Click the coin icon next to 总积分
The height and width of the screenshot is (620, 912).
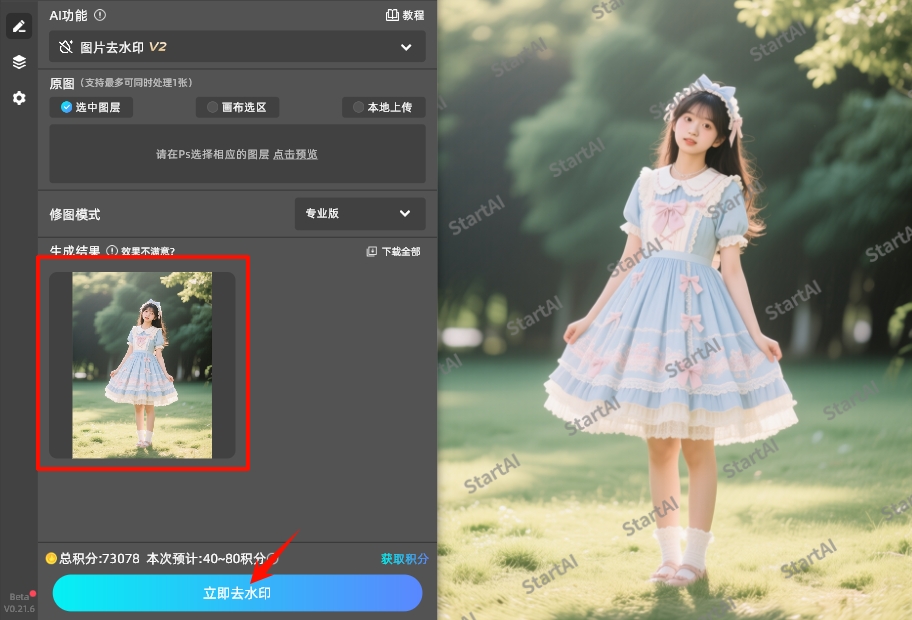(x=49, y=559)
